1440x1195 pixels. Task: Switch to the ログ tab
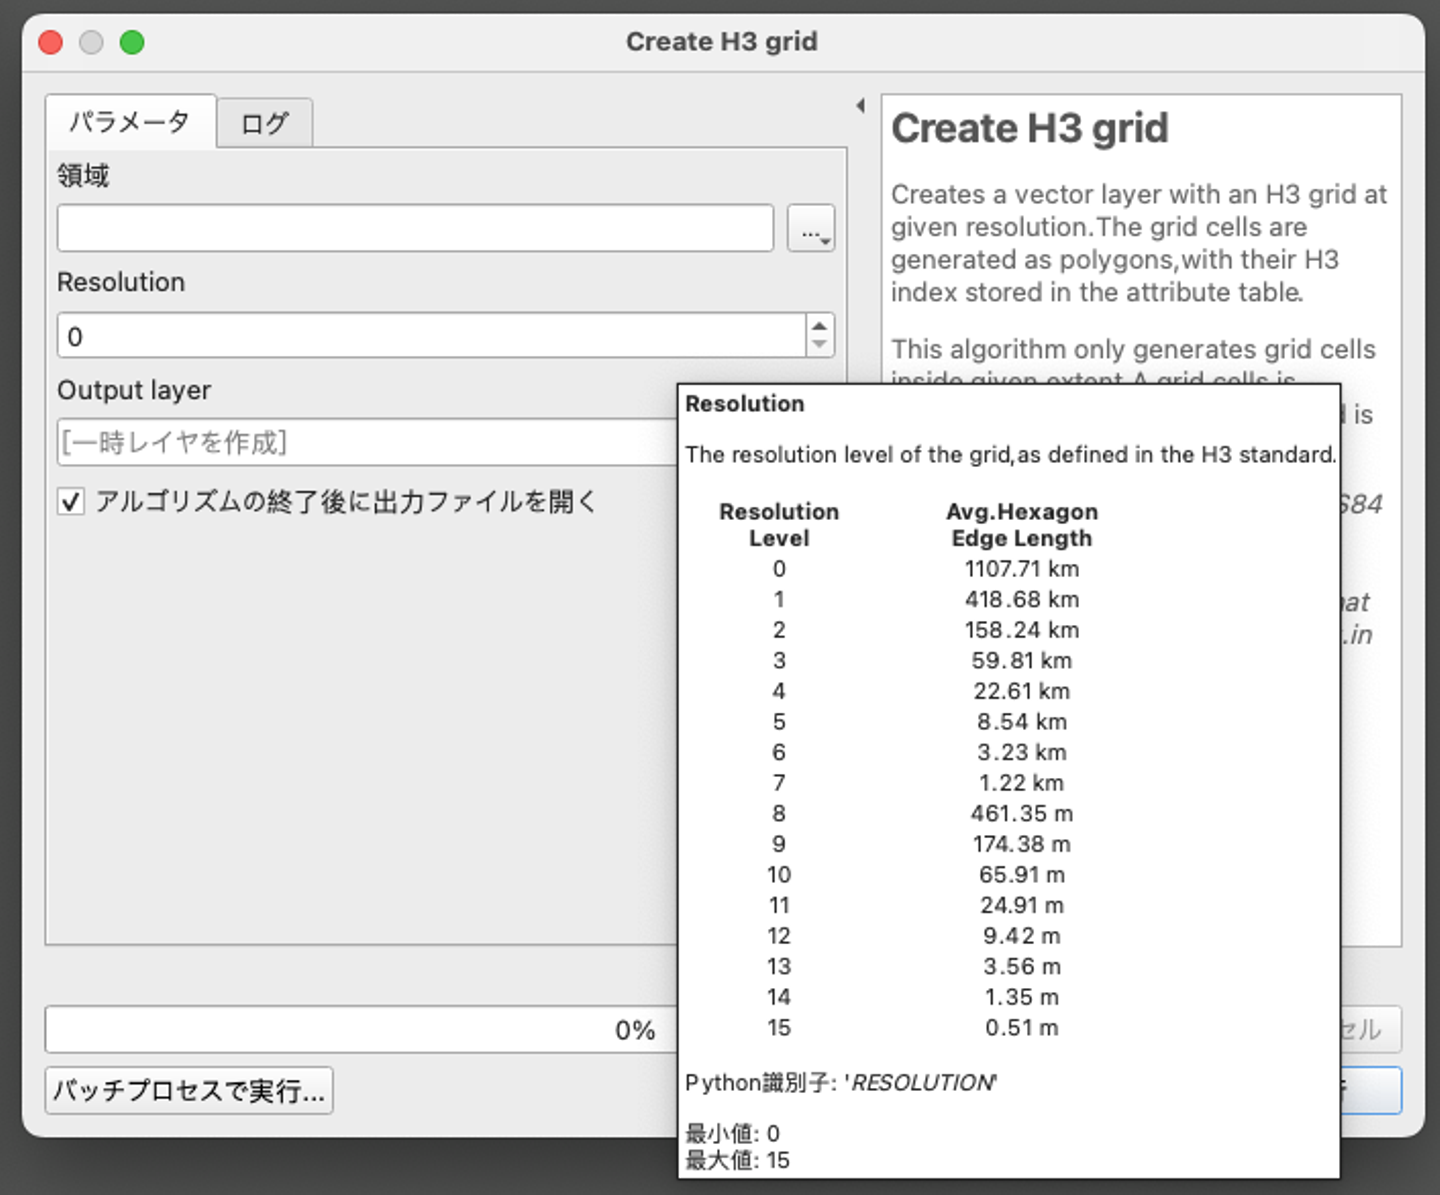[265, 124]
